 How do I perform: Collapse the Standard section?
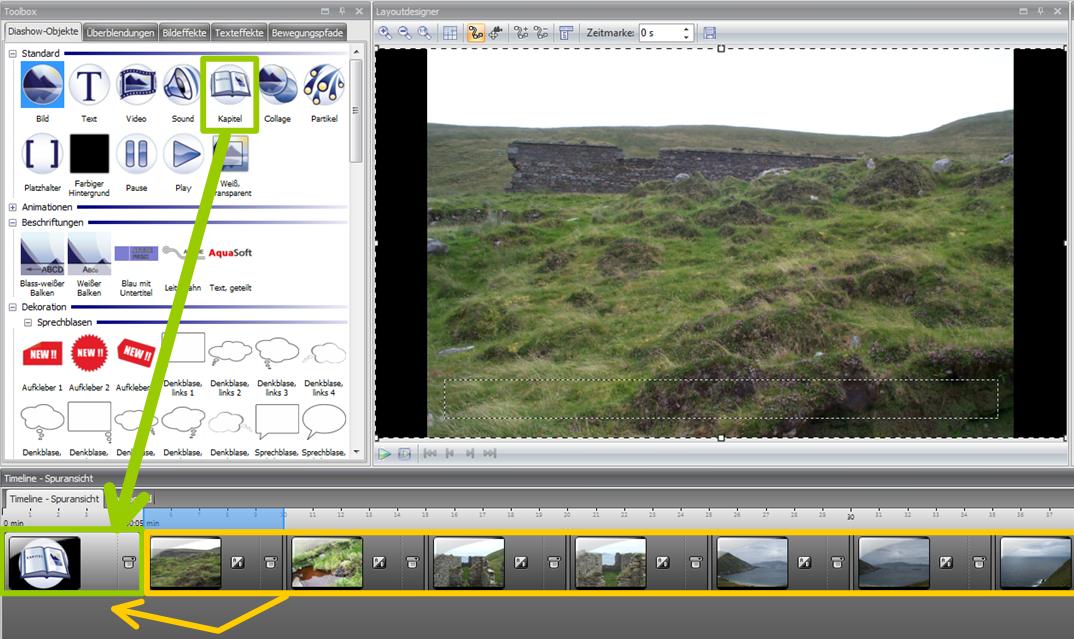[12, 53]
